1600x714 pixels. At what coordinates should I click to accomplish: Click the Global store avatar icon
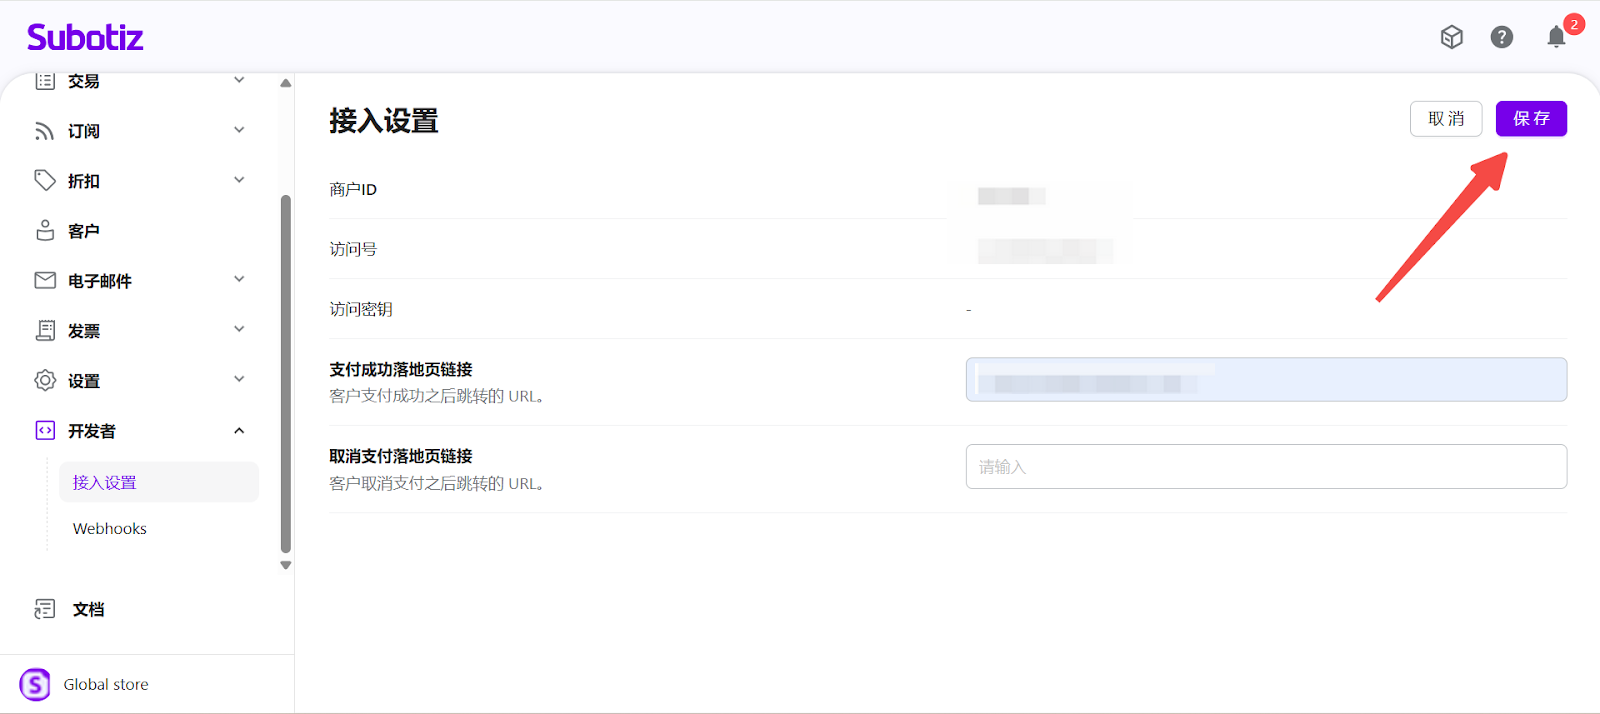click(35, 685)
